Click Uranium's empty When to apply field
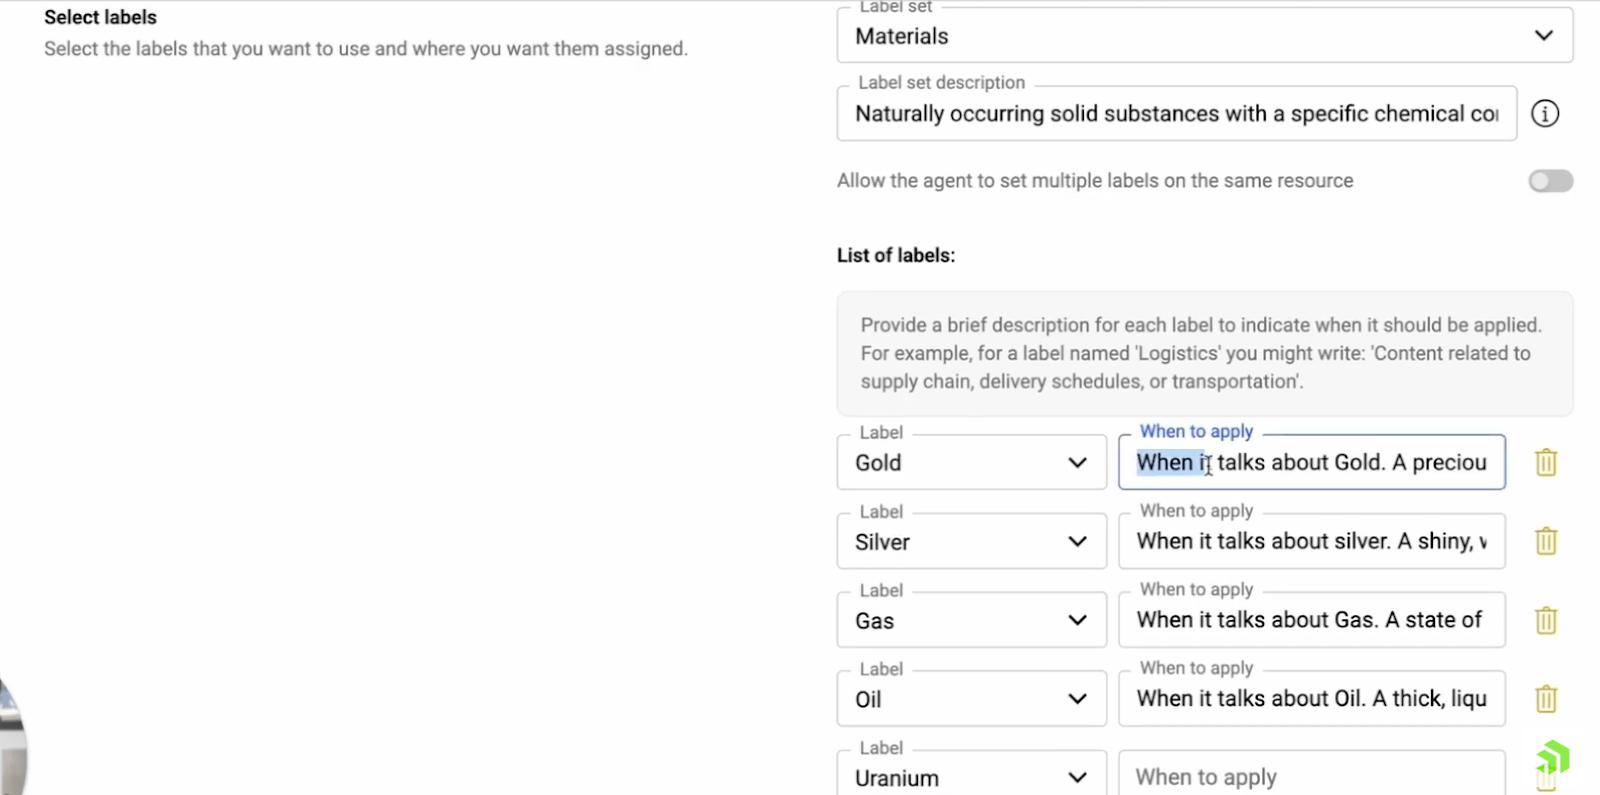The height and width of the screenshot is (795, 1600). (x=1310, y=776)
